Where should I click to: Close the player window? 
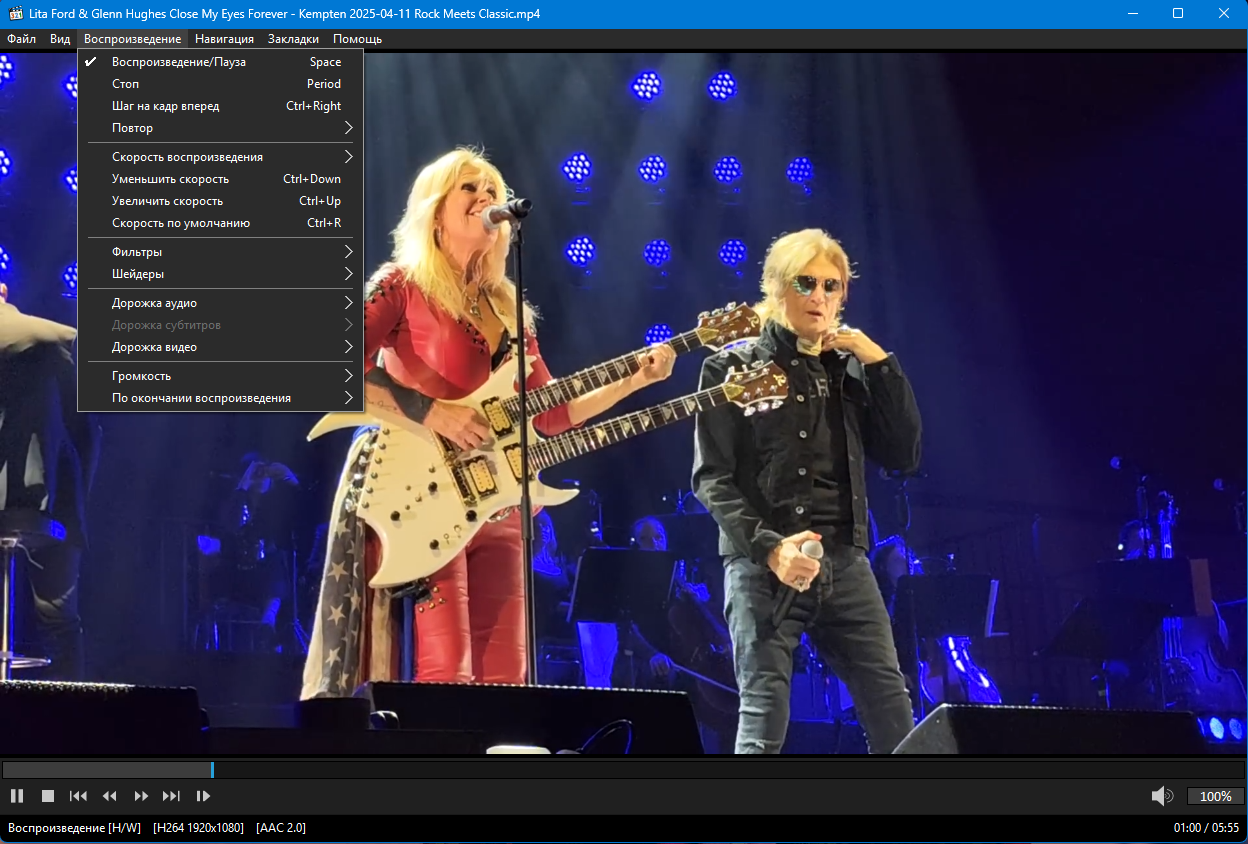tap(1224, 14)
